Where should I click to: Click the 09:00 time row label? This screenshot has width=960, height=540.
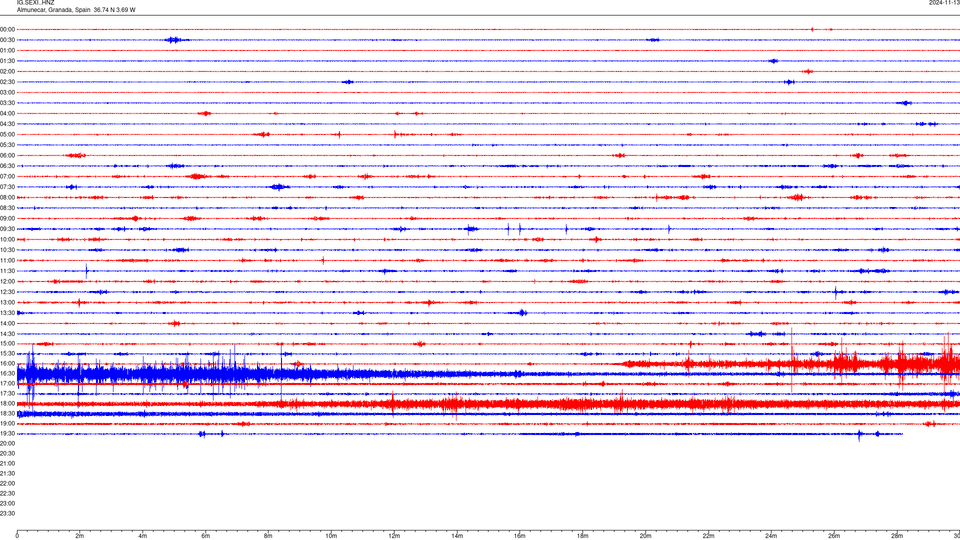(7, 219)
